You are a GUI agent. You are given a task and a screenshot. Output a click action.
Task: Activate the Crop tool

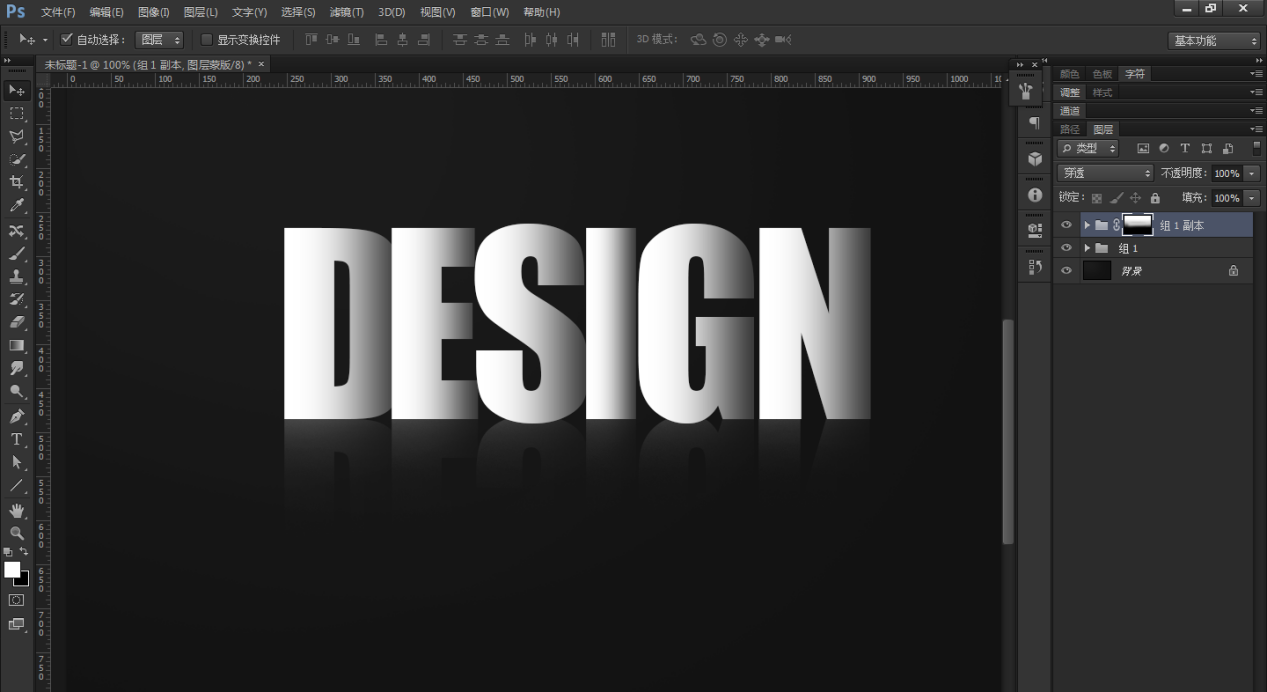(x=17, y=183)
